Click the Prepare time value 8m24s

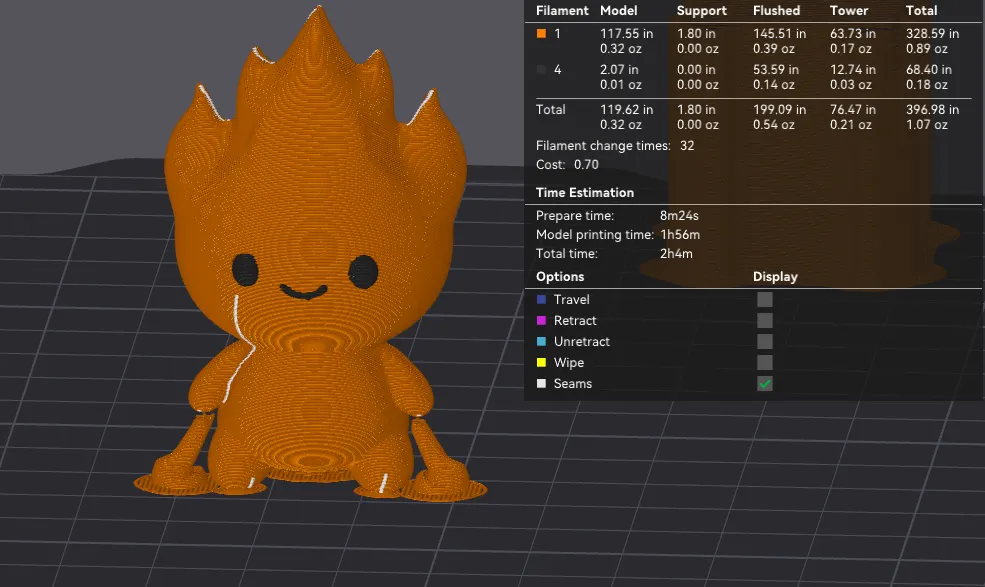coord(679,216)
